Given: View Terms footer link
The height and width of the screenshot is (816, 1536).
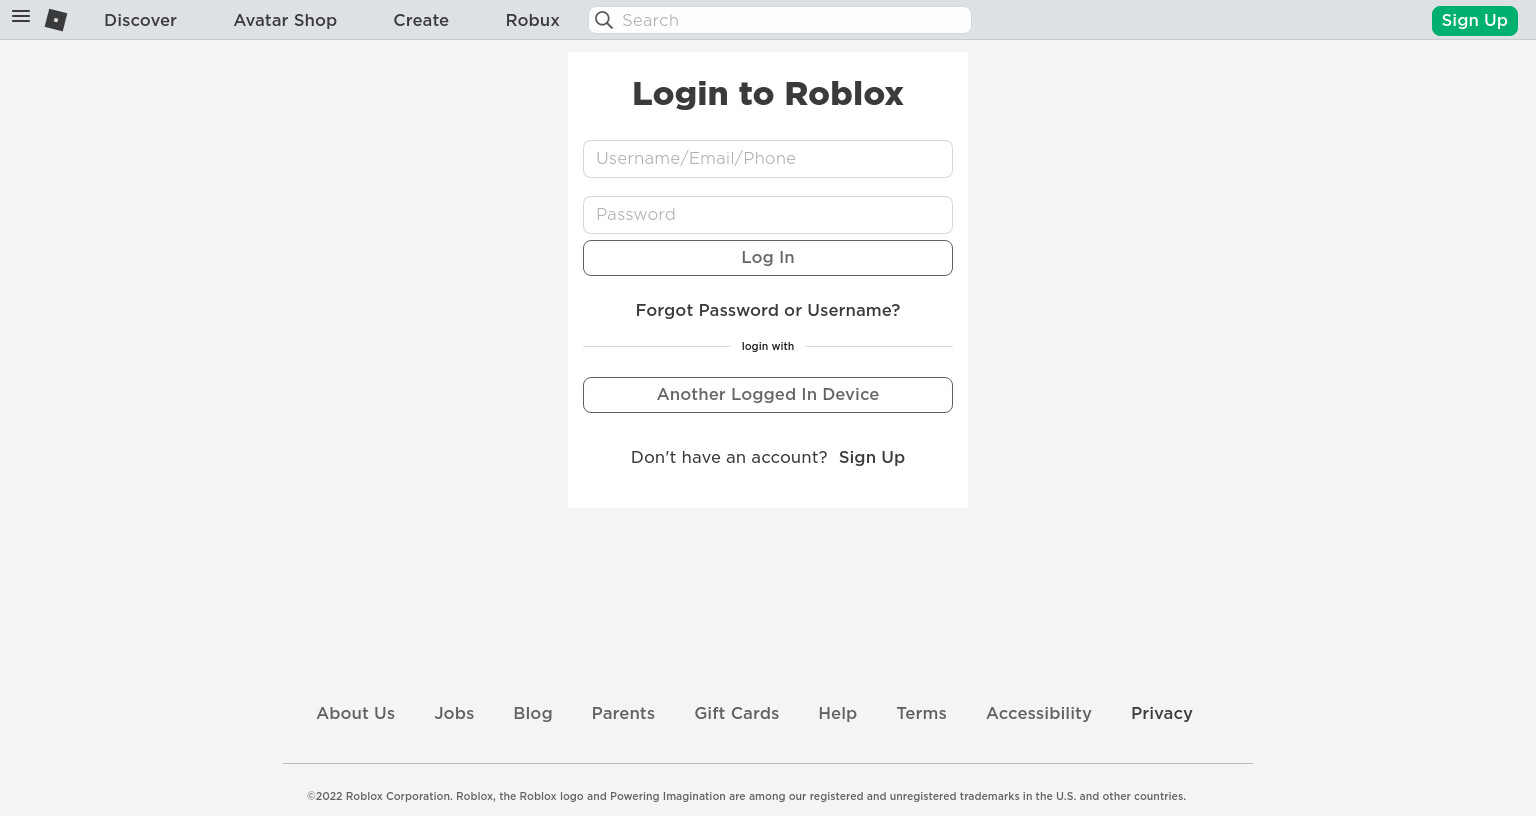Looking at the screenshot, I should point(922,713).
